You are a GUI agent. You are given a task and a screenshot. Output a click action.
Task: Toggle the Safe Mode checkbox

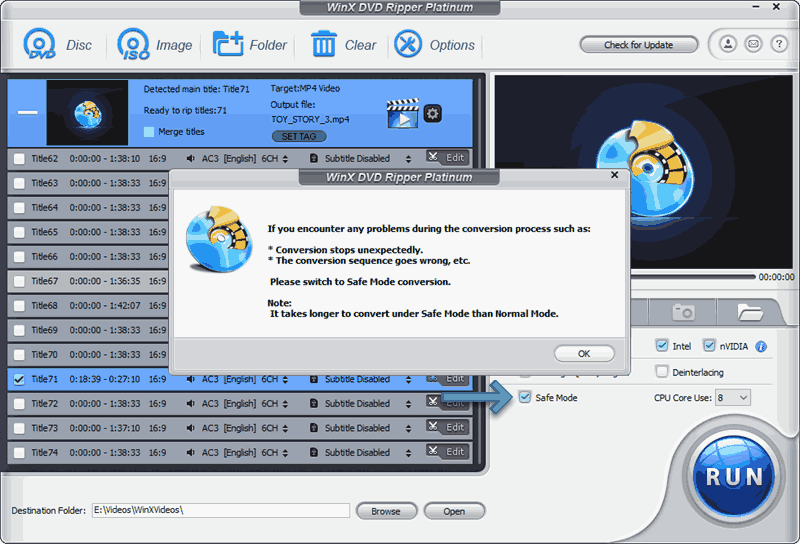(525, 397)
